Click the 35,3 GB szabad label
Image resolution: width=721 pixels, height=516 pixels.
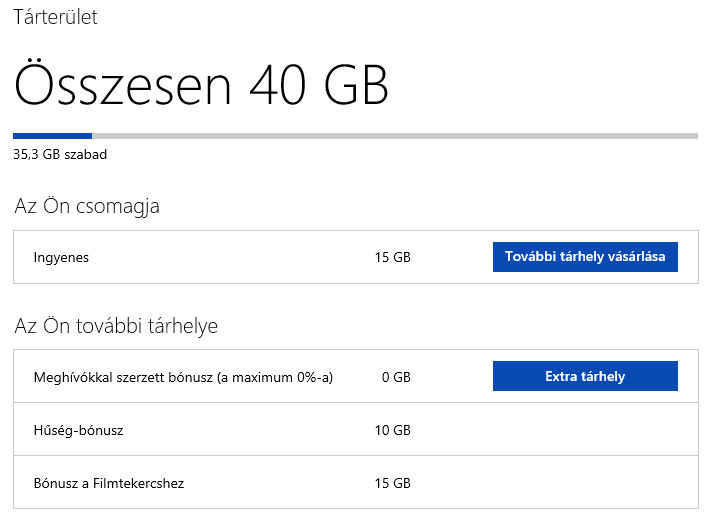click(60, 155)
